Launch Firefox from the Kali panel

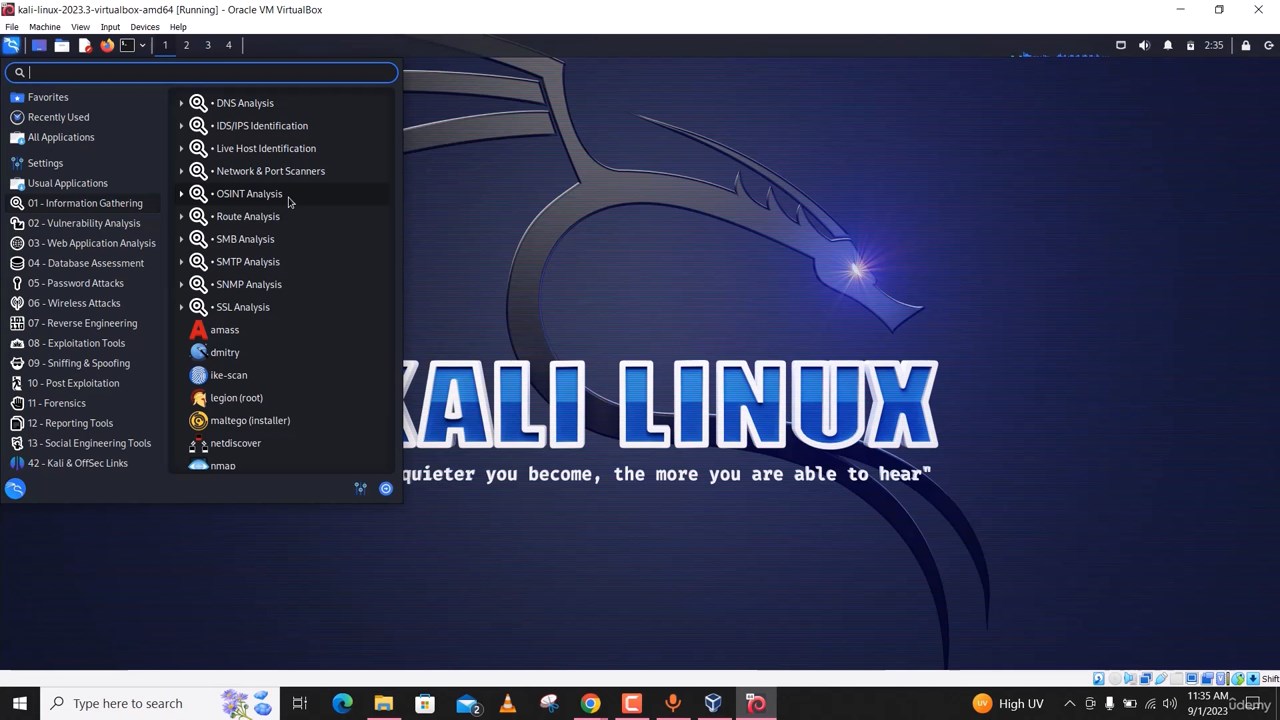point(107,45)
